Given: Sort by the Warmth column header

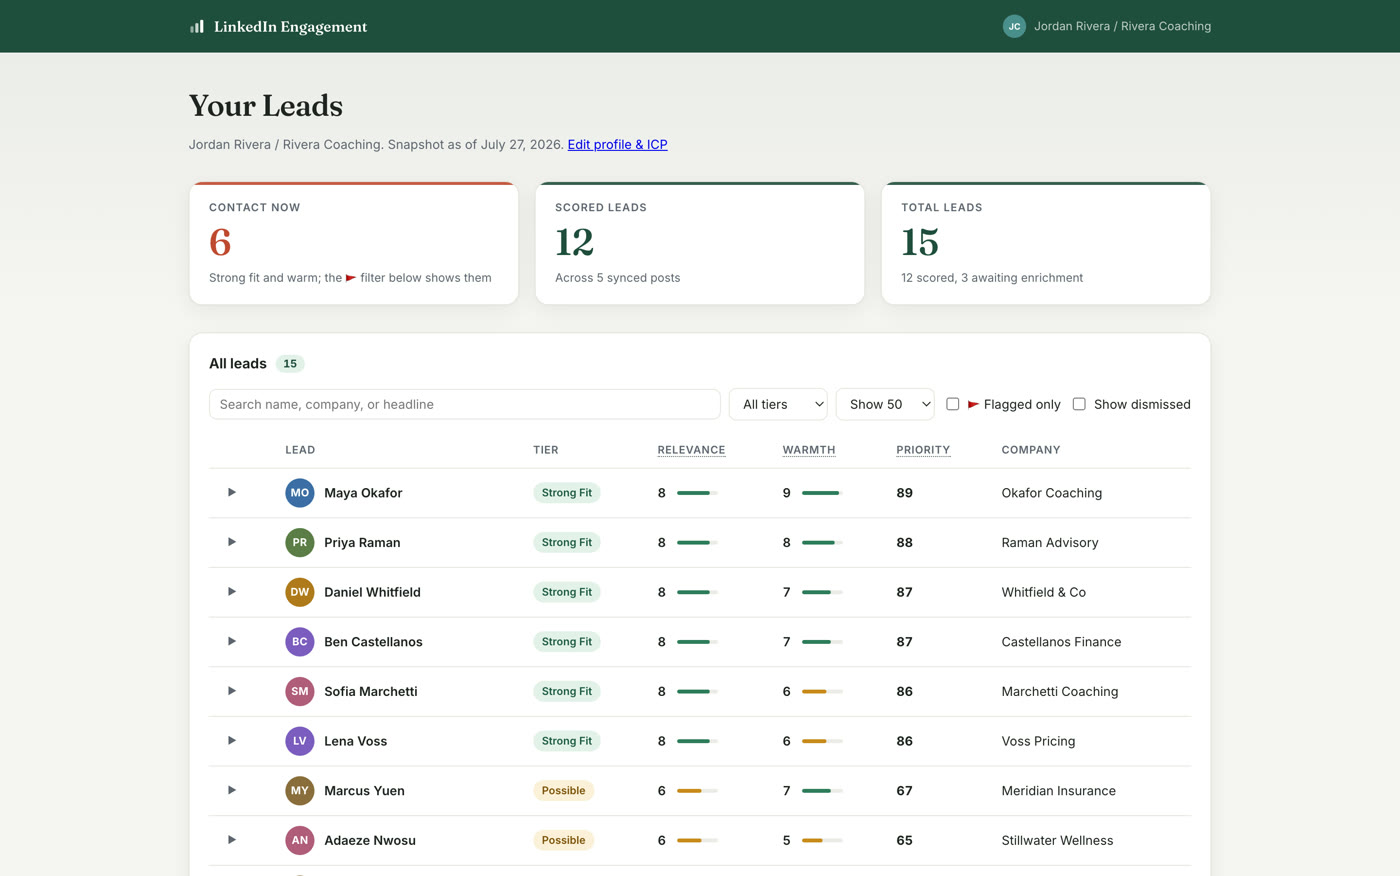Looking at the screenshot, I should coord(809,450).
